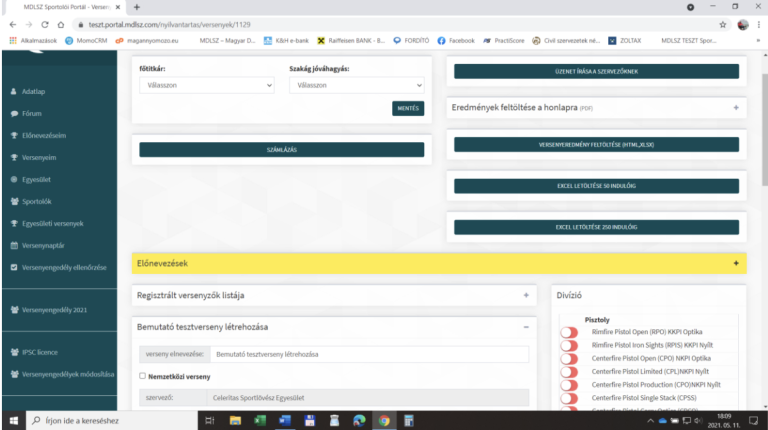The height and width of the screenshot is (430, 768).
Task: Click the Windows Start button
Action: point(13,421)
